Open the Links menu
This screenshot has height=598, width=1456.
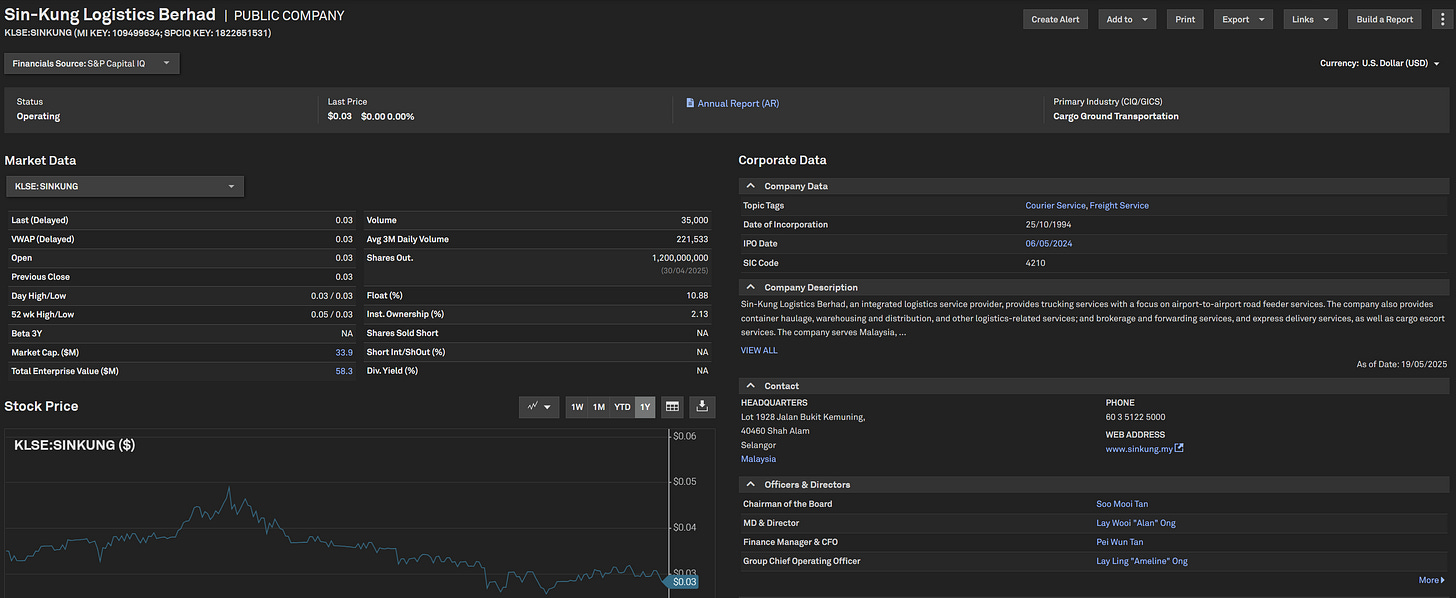(1310, 19)
